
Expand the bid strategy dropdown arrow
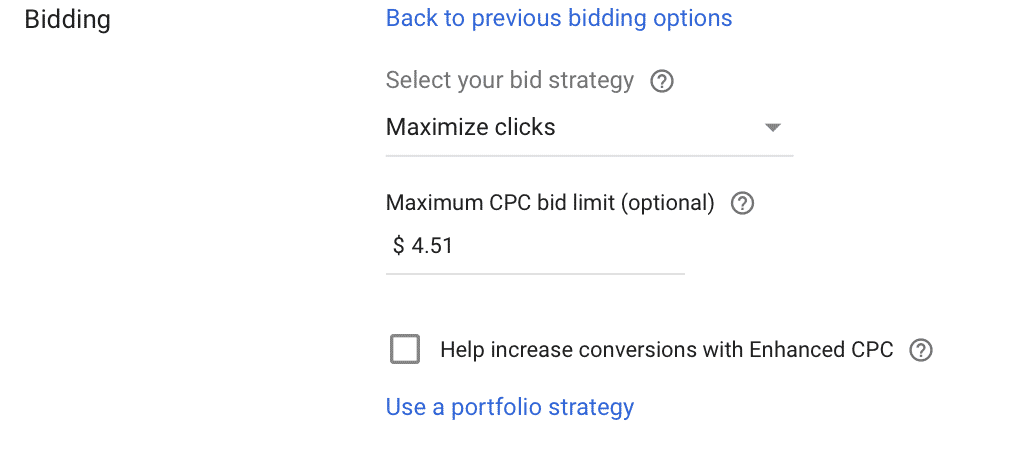pos(773,128)
